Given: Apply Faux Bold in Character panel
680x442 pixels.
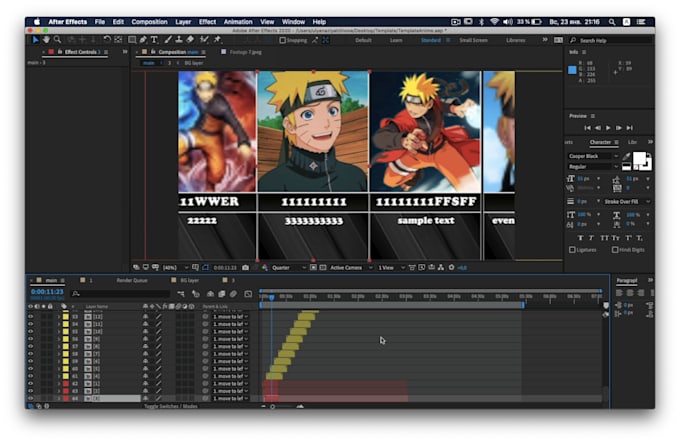Looking at the screenshot, I should (x=580, y=238).
